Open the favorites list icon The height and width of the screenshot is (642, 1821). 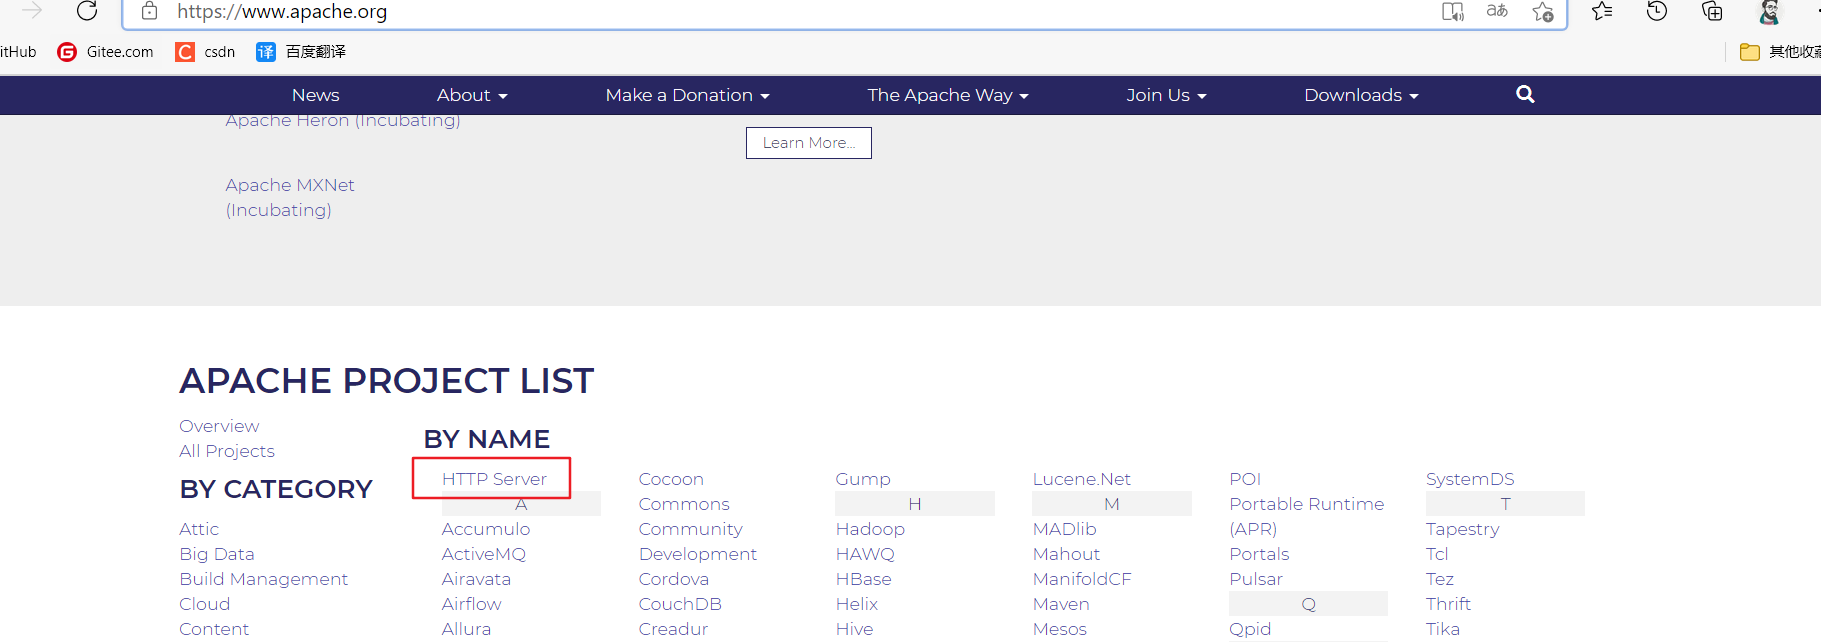click(1602, 11)
